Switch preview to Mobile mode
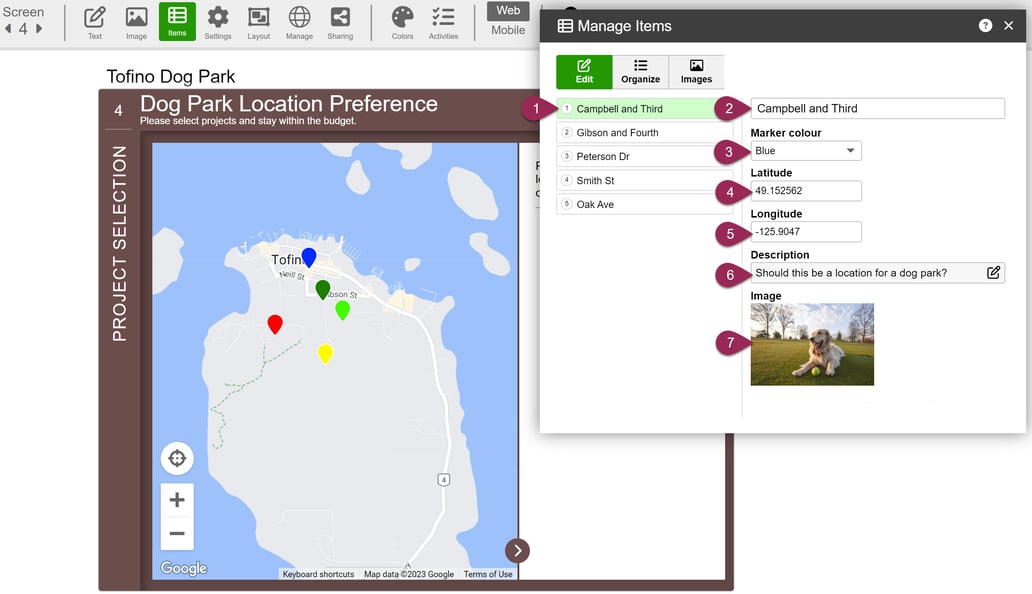Screen dimensions: 1032x594 508,30
